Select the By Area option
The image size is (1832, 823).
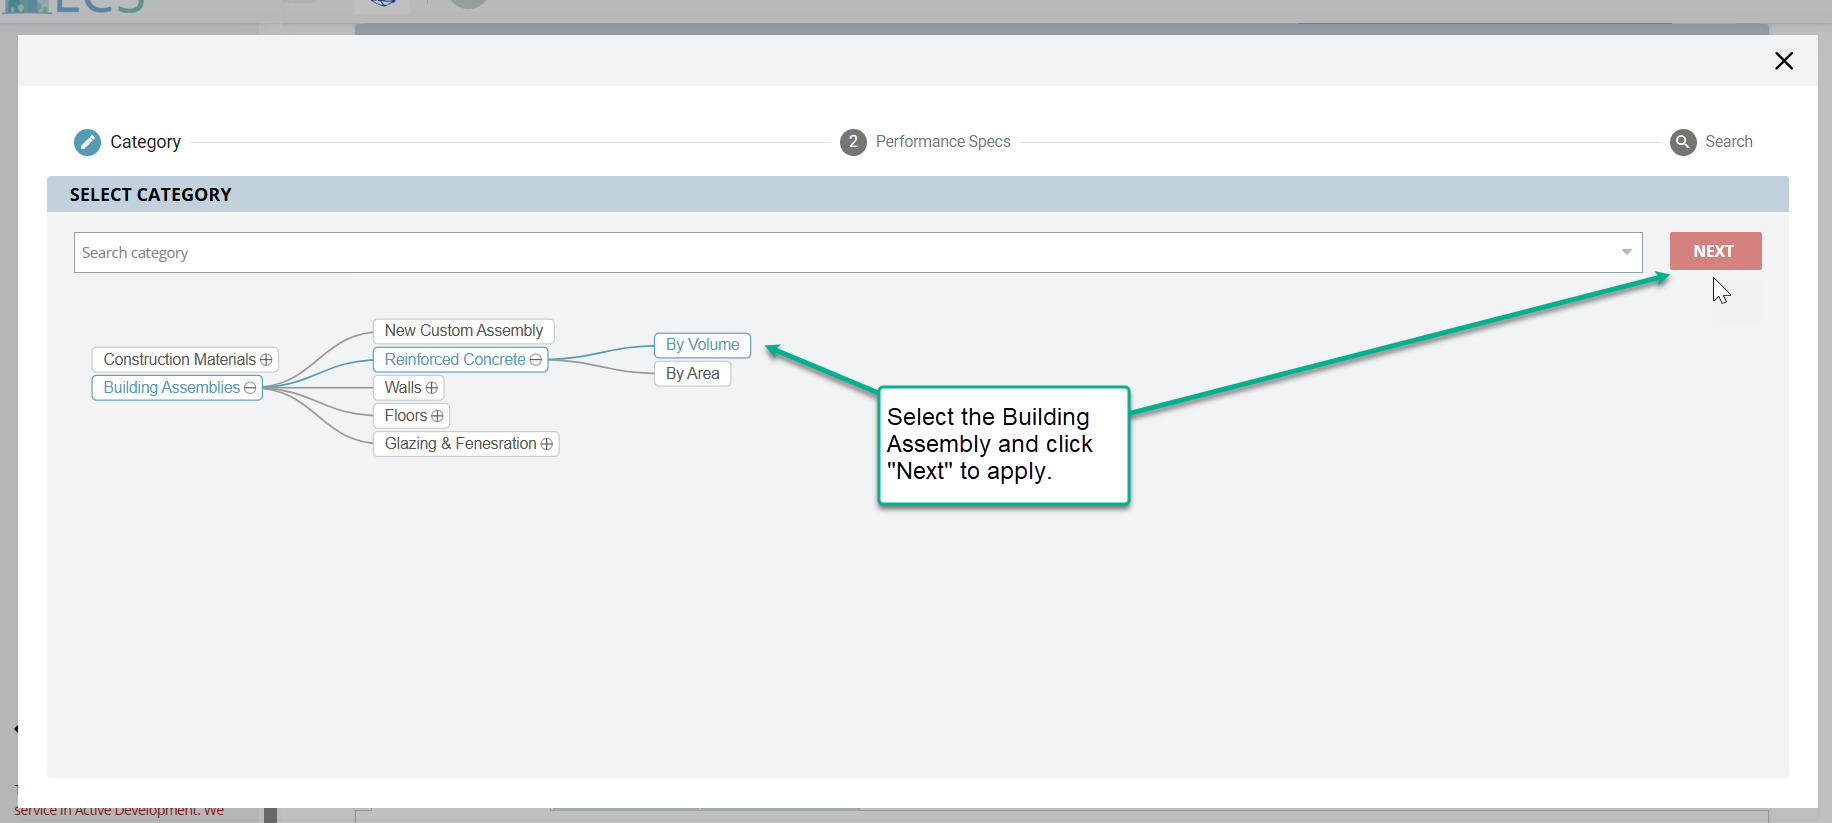(x=692, y=374)
